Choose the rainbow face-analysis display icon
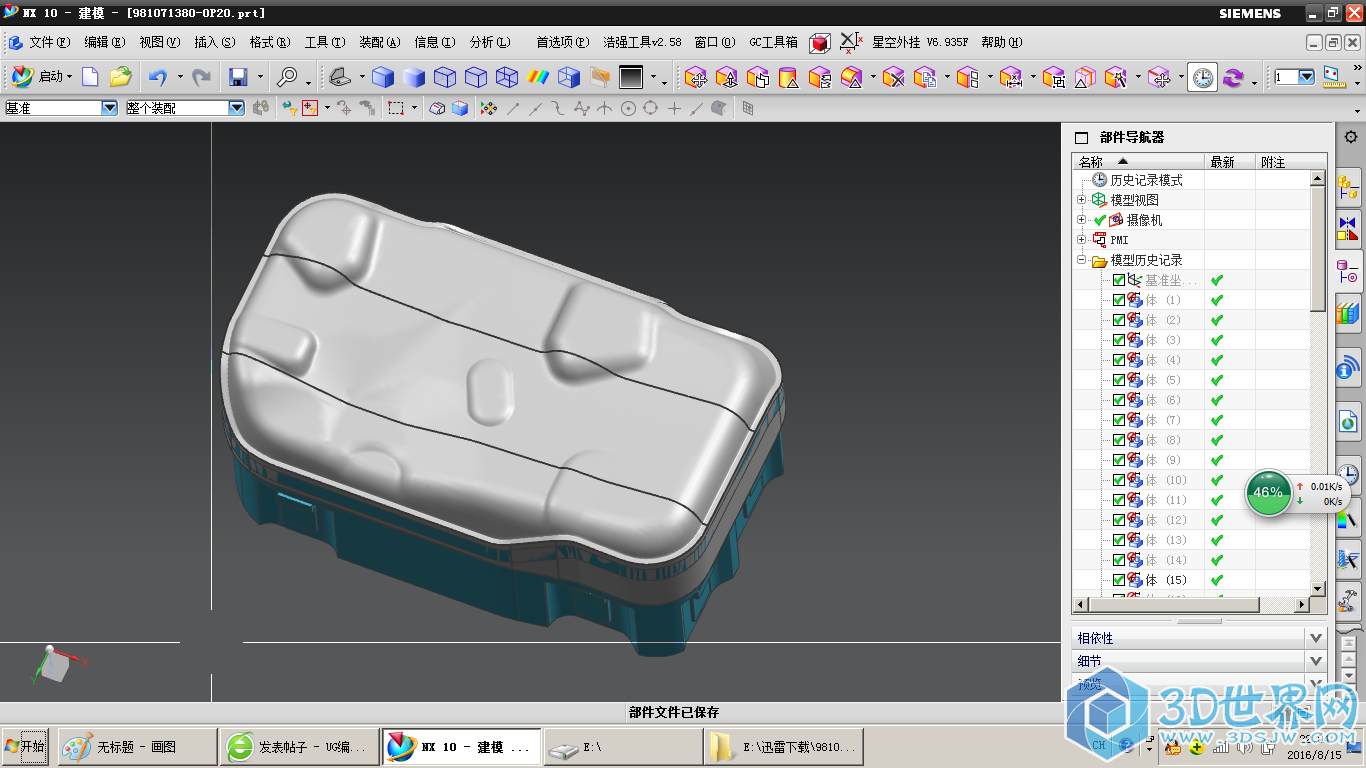The height and width of the screenshot is (768, 1366). click(538, 77)
